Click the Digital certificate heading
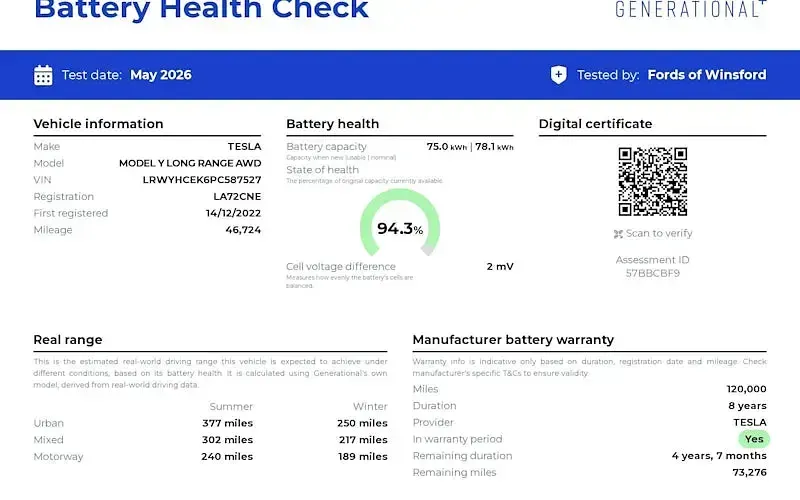Screen dimensions: 800x500 (595, 124)
